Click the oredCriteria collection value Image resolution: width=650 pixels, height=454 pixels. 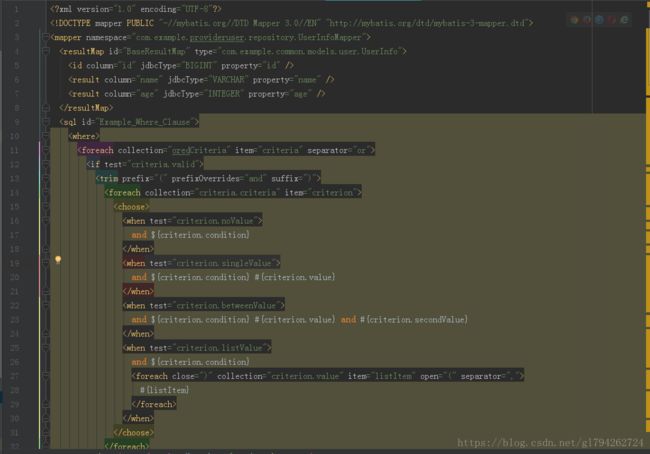pos(199,150)
